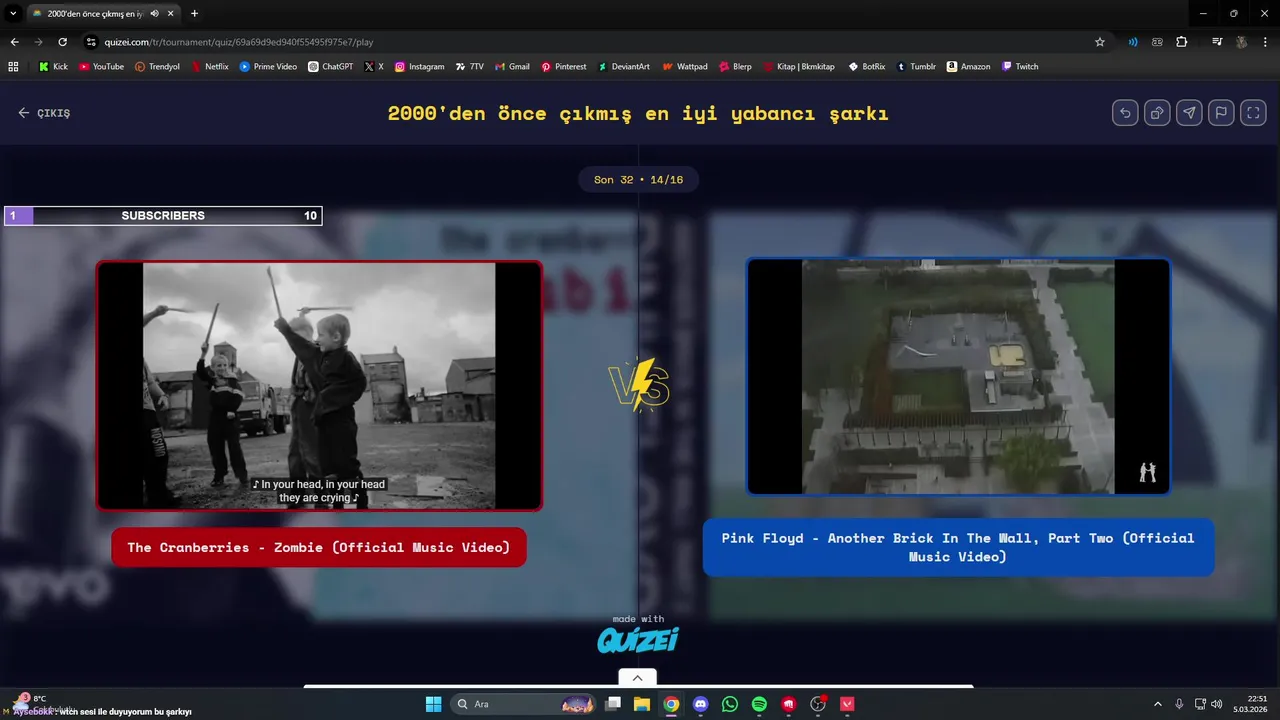Open Discord from the taskbar

tap(701, 704)
